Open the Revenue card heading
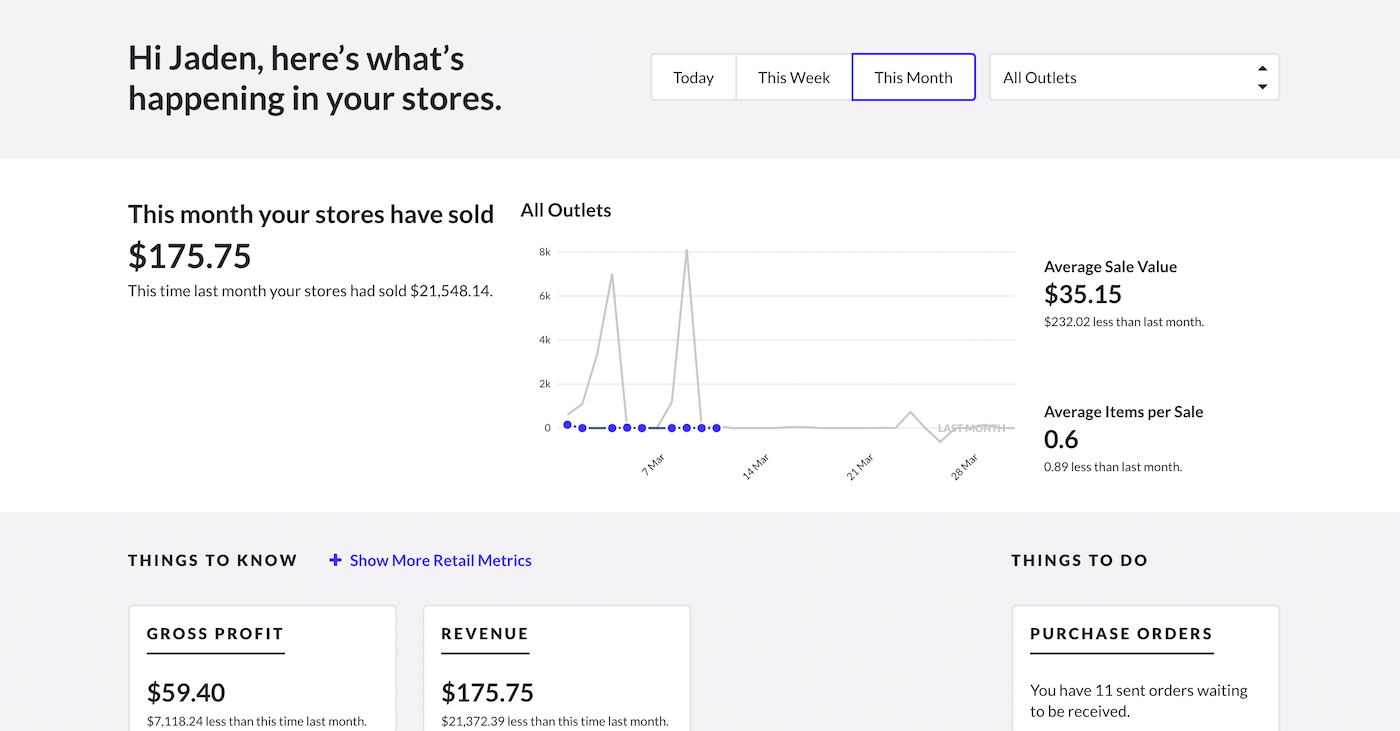1400x731 pixels. coord(485,633)
